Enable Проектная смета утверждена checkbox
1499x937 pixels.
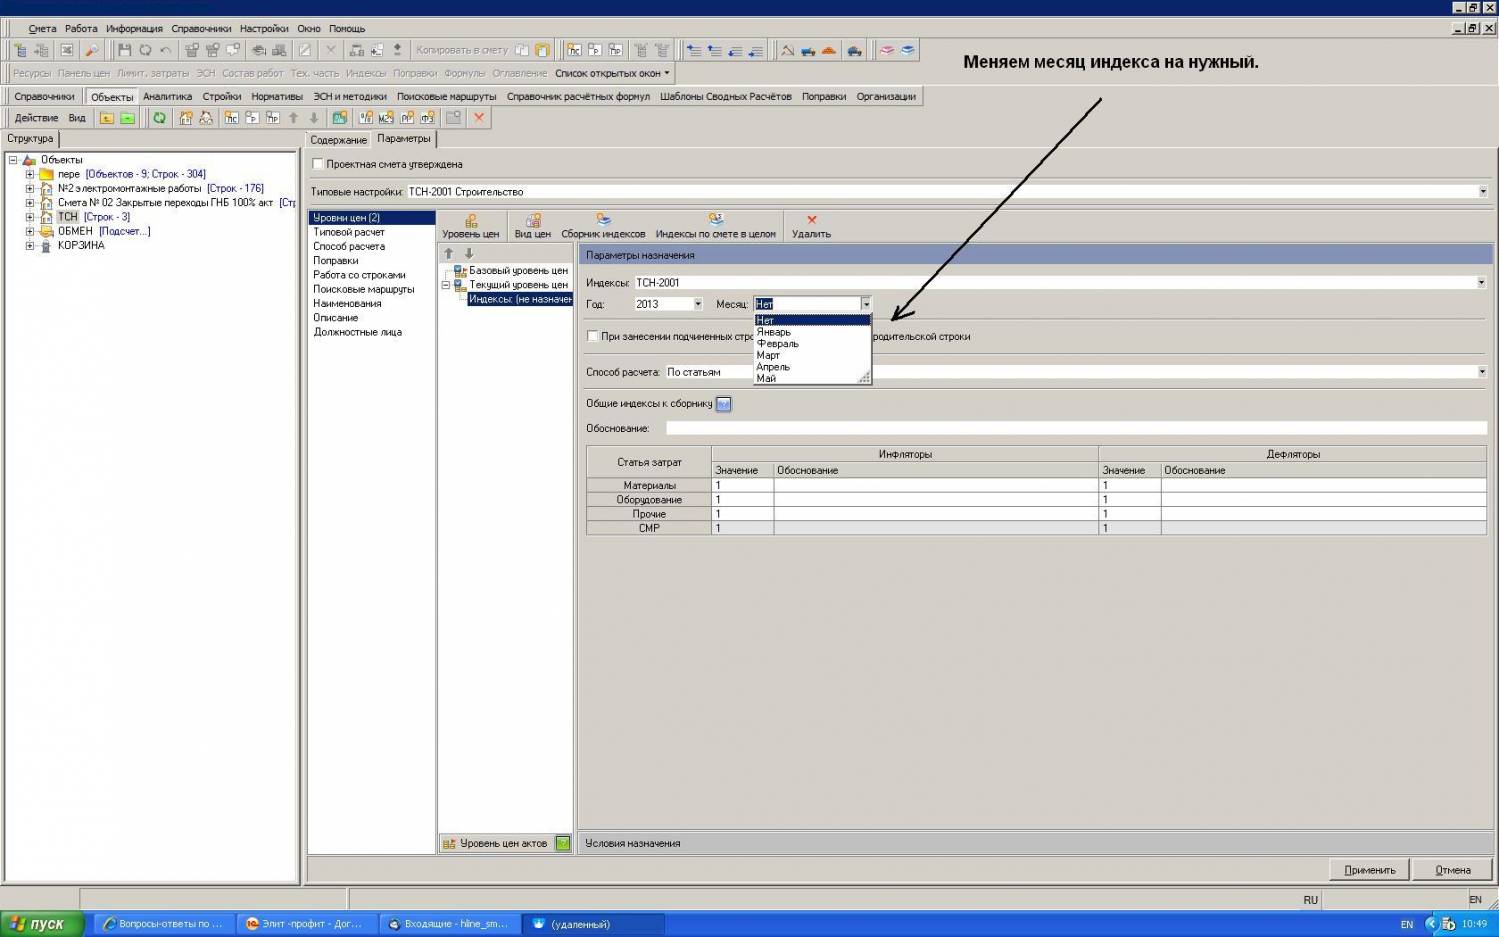point(318,164)
